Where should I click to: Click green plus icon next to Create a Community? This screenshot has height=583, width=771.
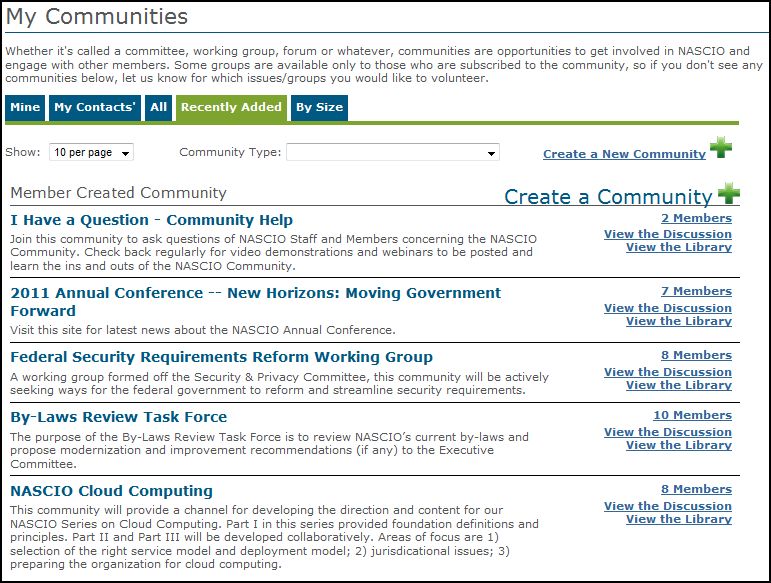(729, 193)
